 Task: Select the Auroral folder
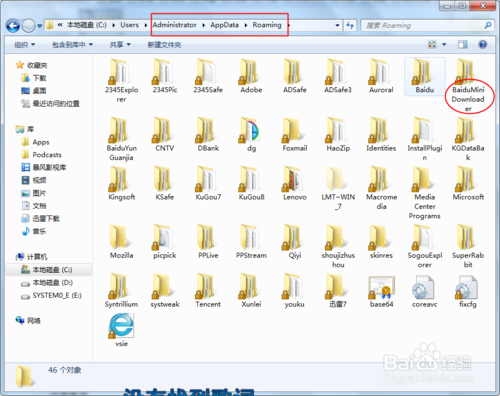[x=381, y=76]
